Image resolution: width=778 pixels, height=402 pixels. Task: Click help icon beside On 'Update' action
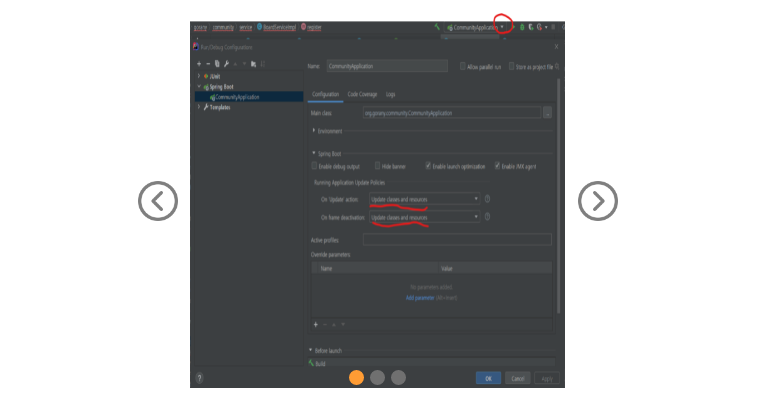[487, 199]
